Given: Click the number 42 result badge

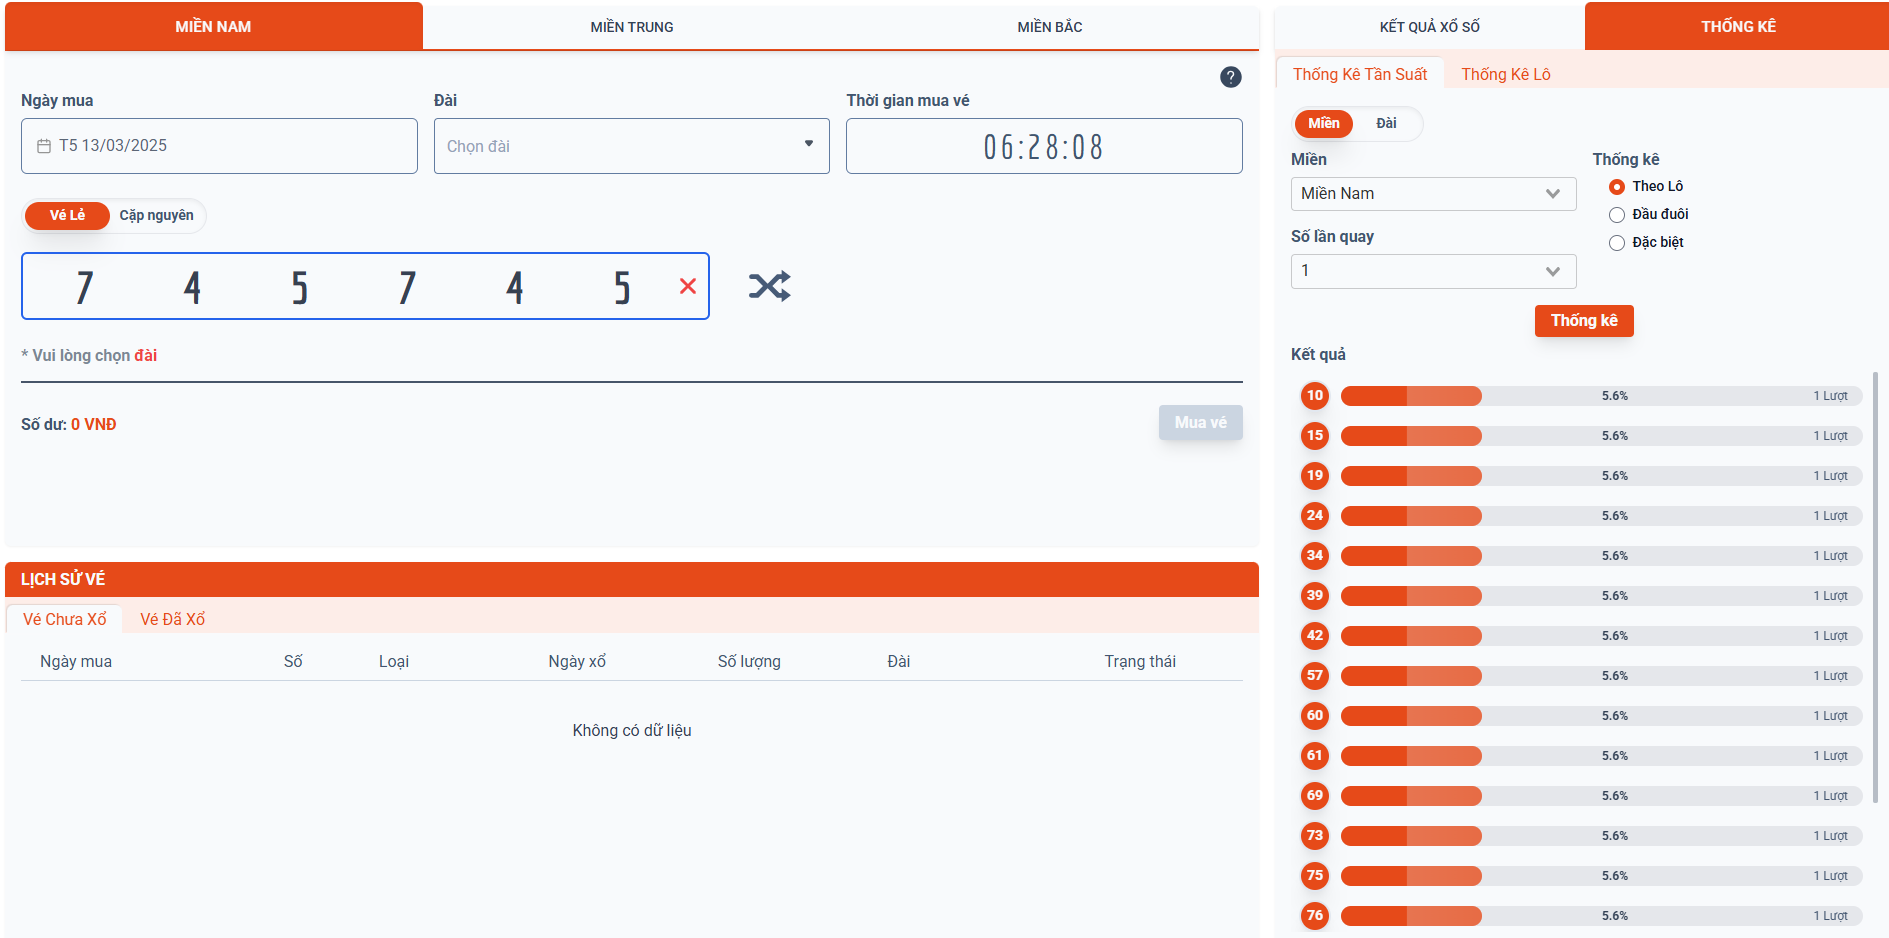Looking at the screenshot, I should click(x=1314, y=636).
